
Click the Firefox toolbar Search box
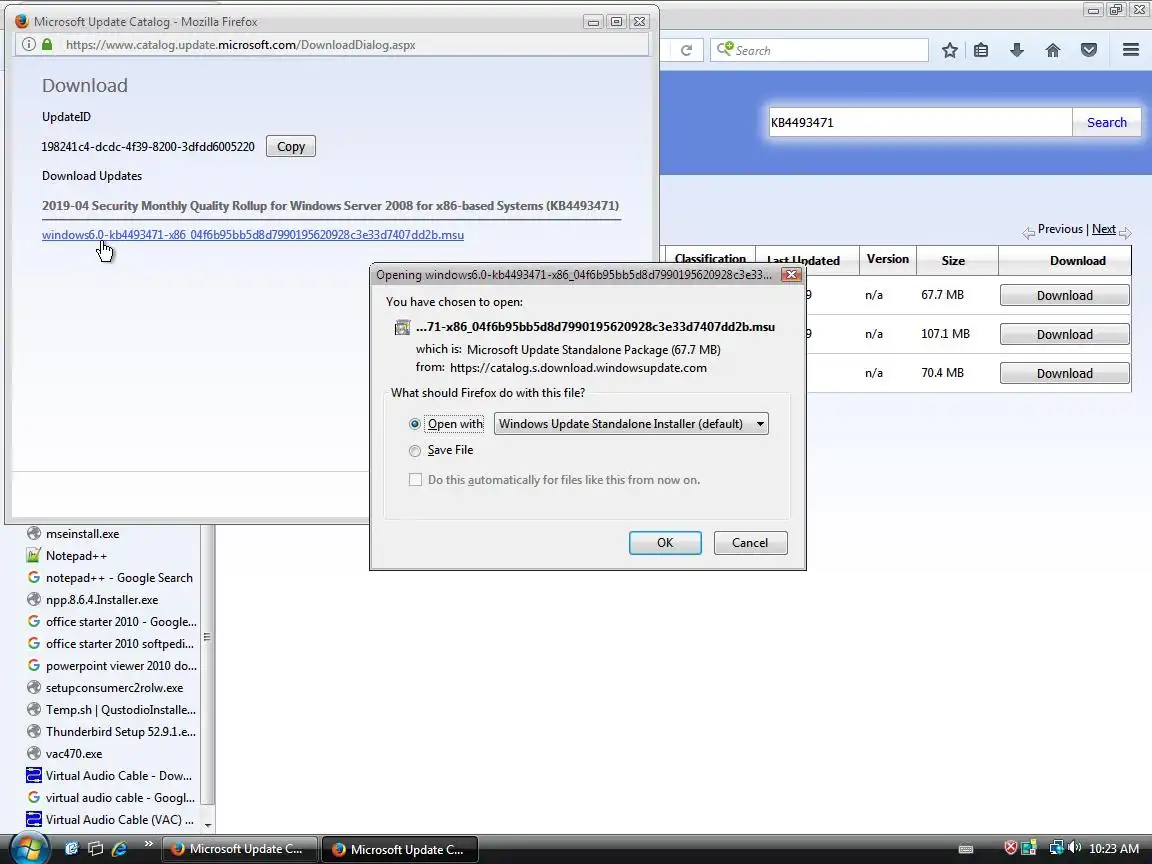819,50
